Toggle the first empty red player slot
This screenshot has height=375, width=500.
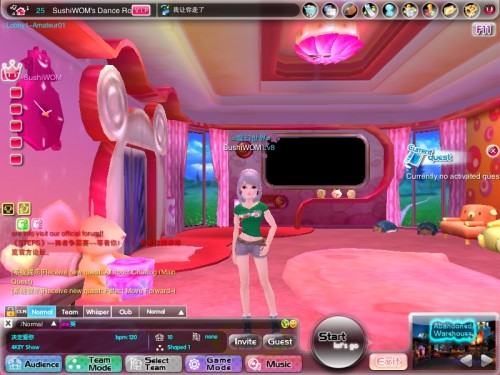click(x=16, y=93)
